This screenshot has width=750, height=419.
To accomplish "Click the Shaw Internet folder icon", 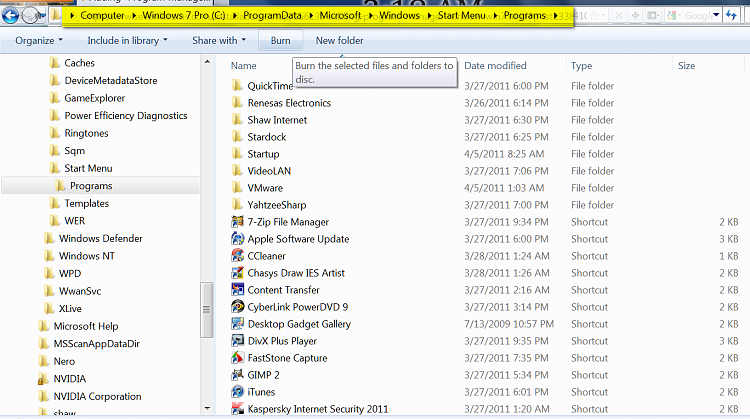I will [x=237, y=120].
